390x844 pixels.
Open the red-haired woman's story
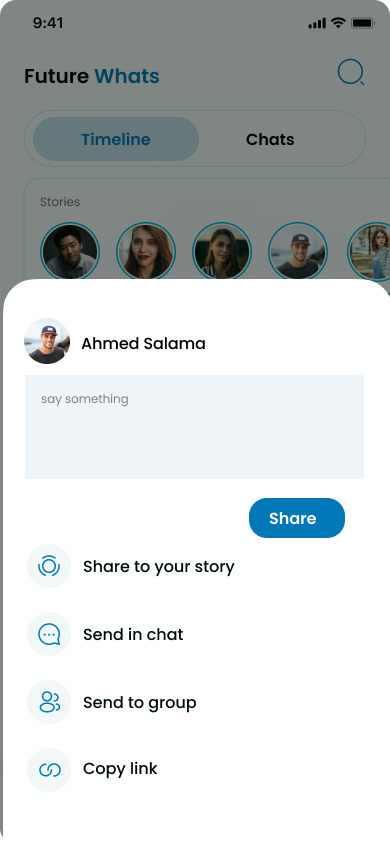tap(146, 251)
